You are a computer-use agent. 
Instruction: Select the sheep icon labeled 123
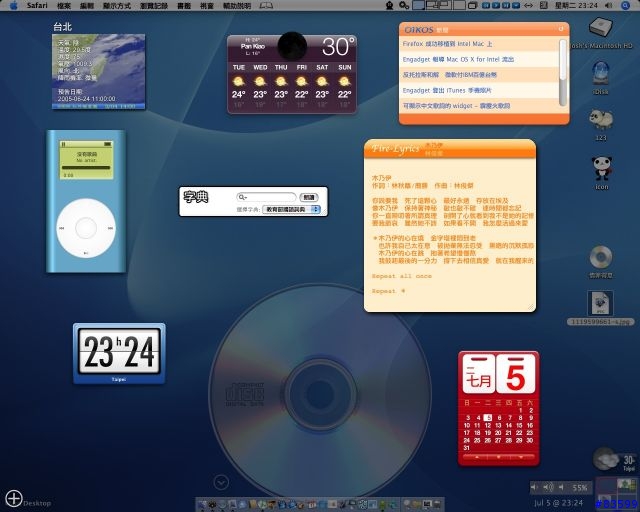click(601, 120)
